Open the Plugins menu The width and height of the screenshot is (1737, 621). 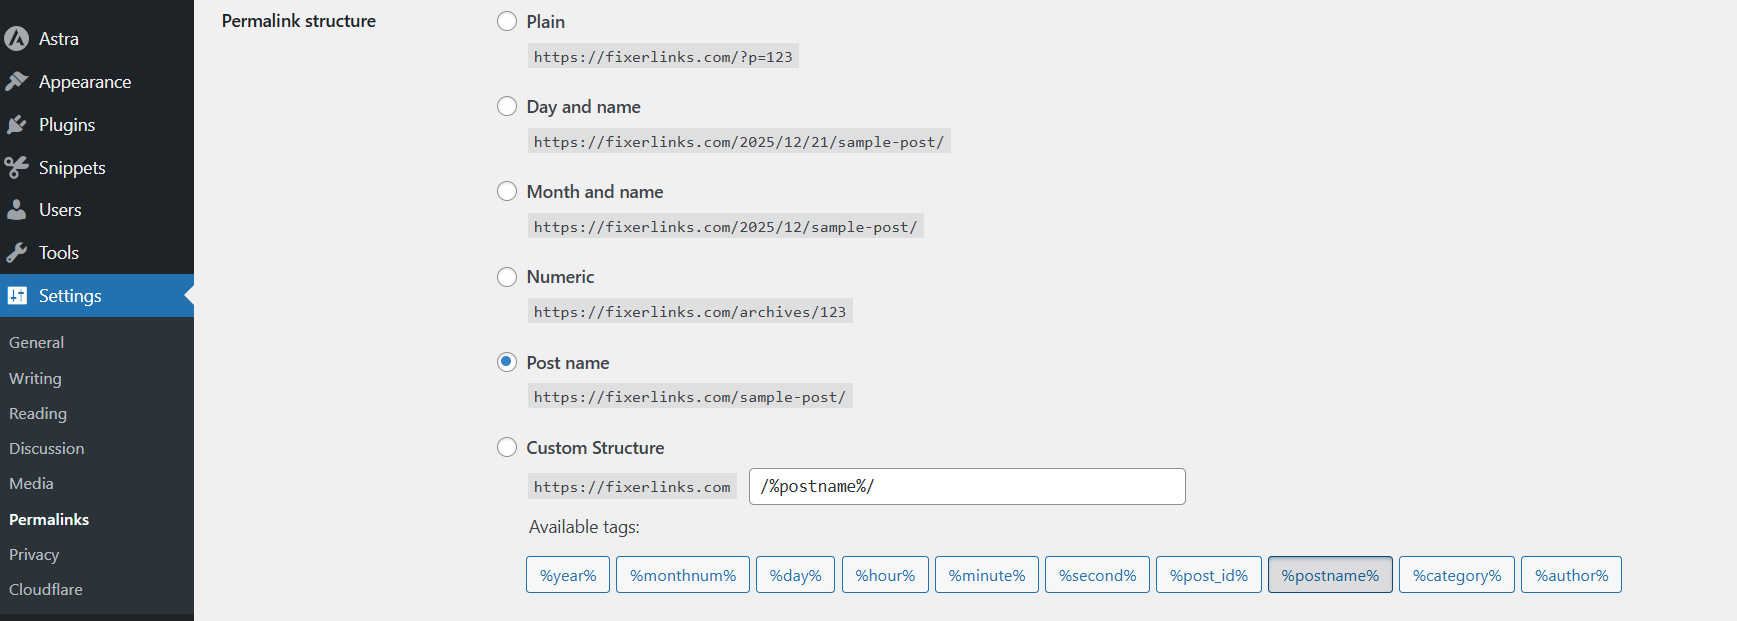tap(97, 125)
